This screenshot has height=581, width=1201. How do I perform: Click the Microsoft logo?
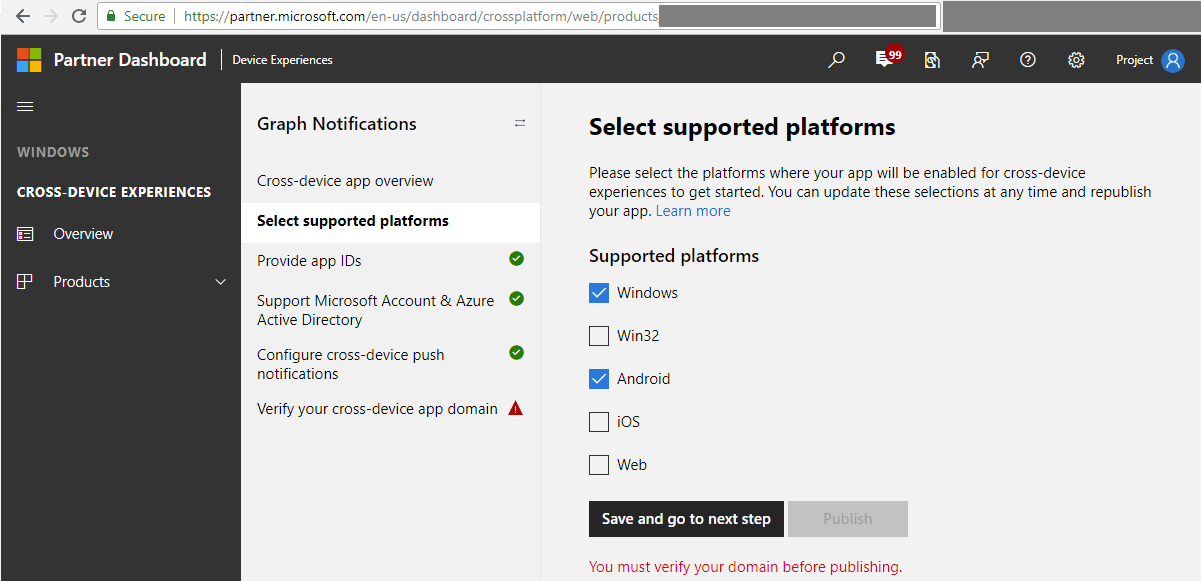(x=29, y=60)
